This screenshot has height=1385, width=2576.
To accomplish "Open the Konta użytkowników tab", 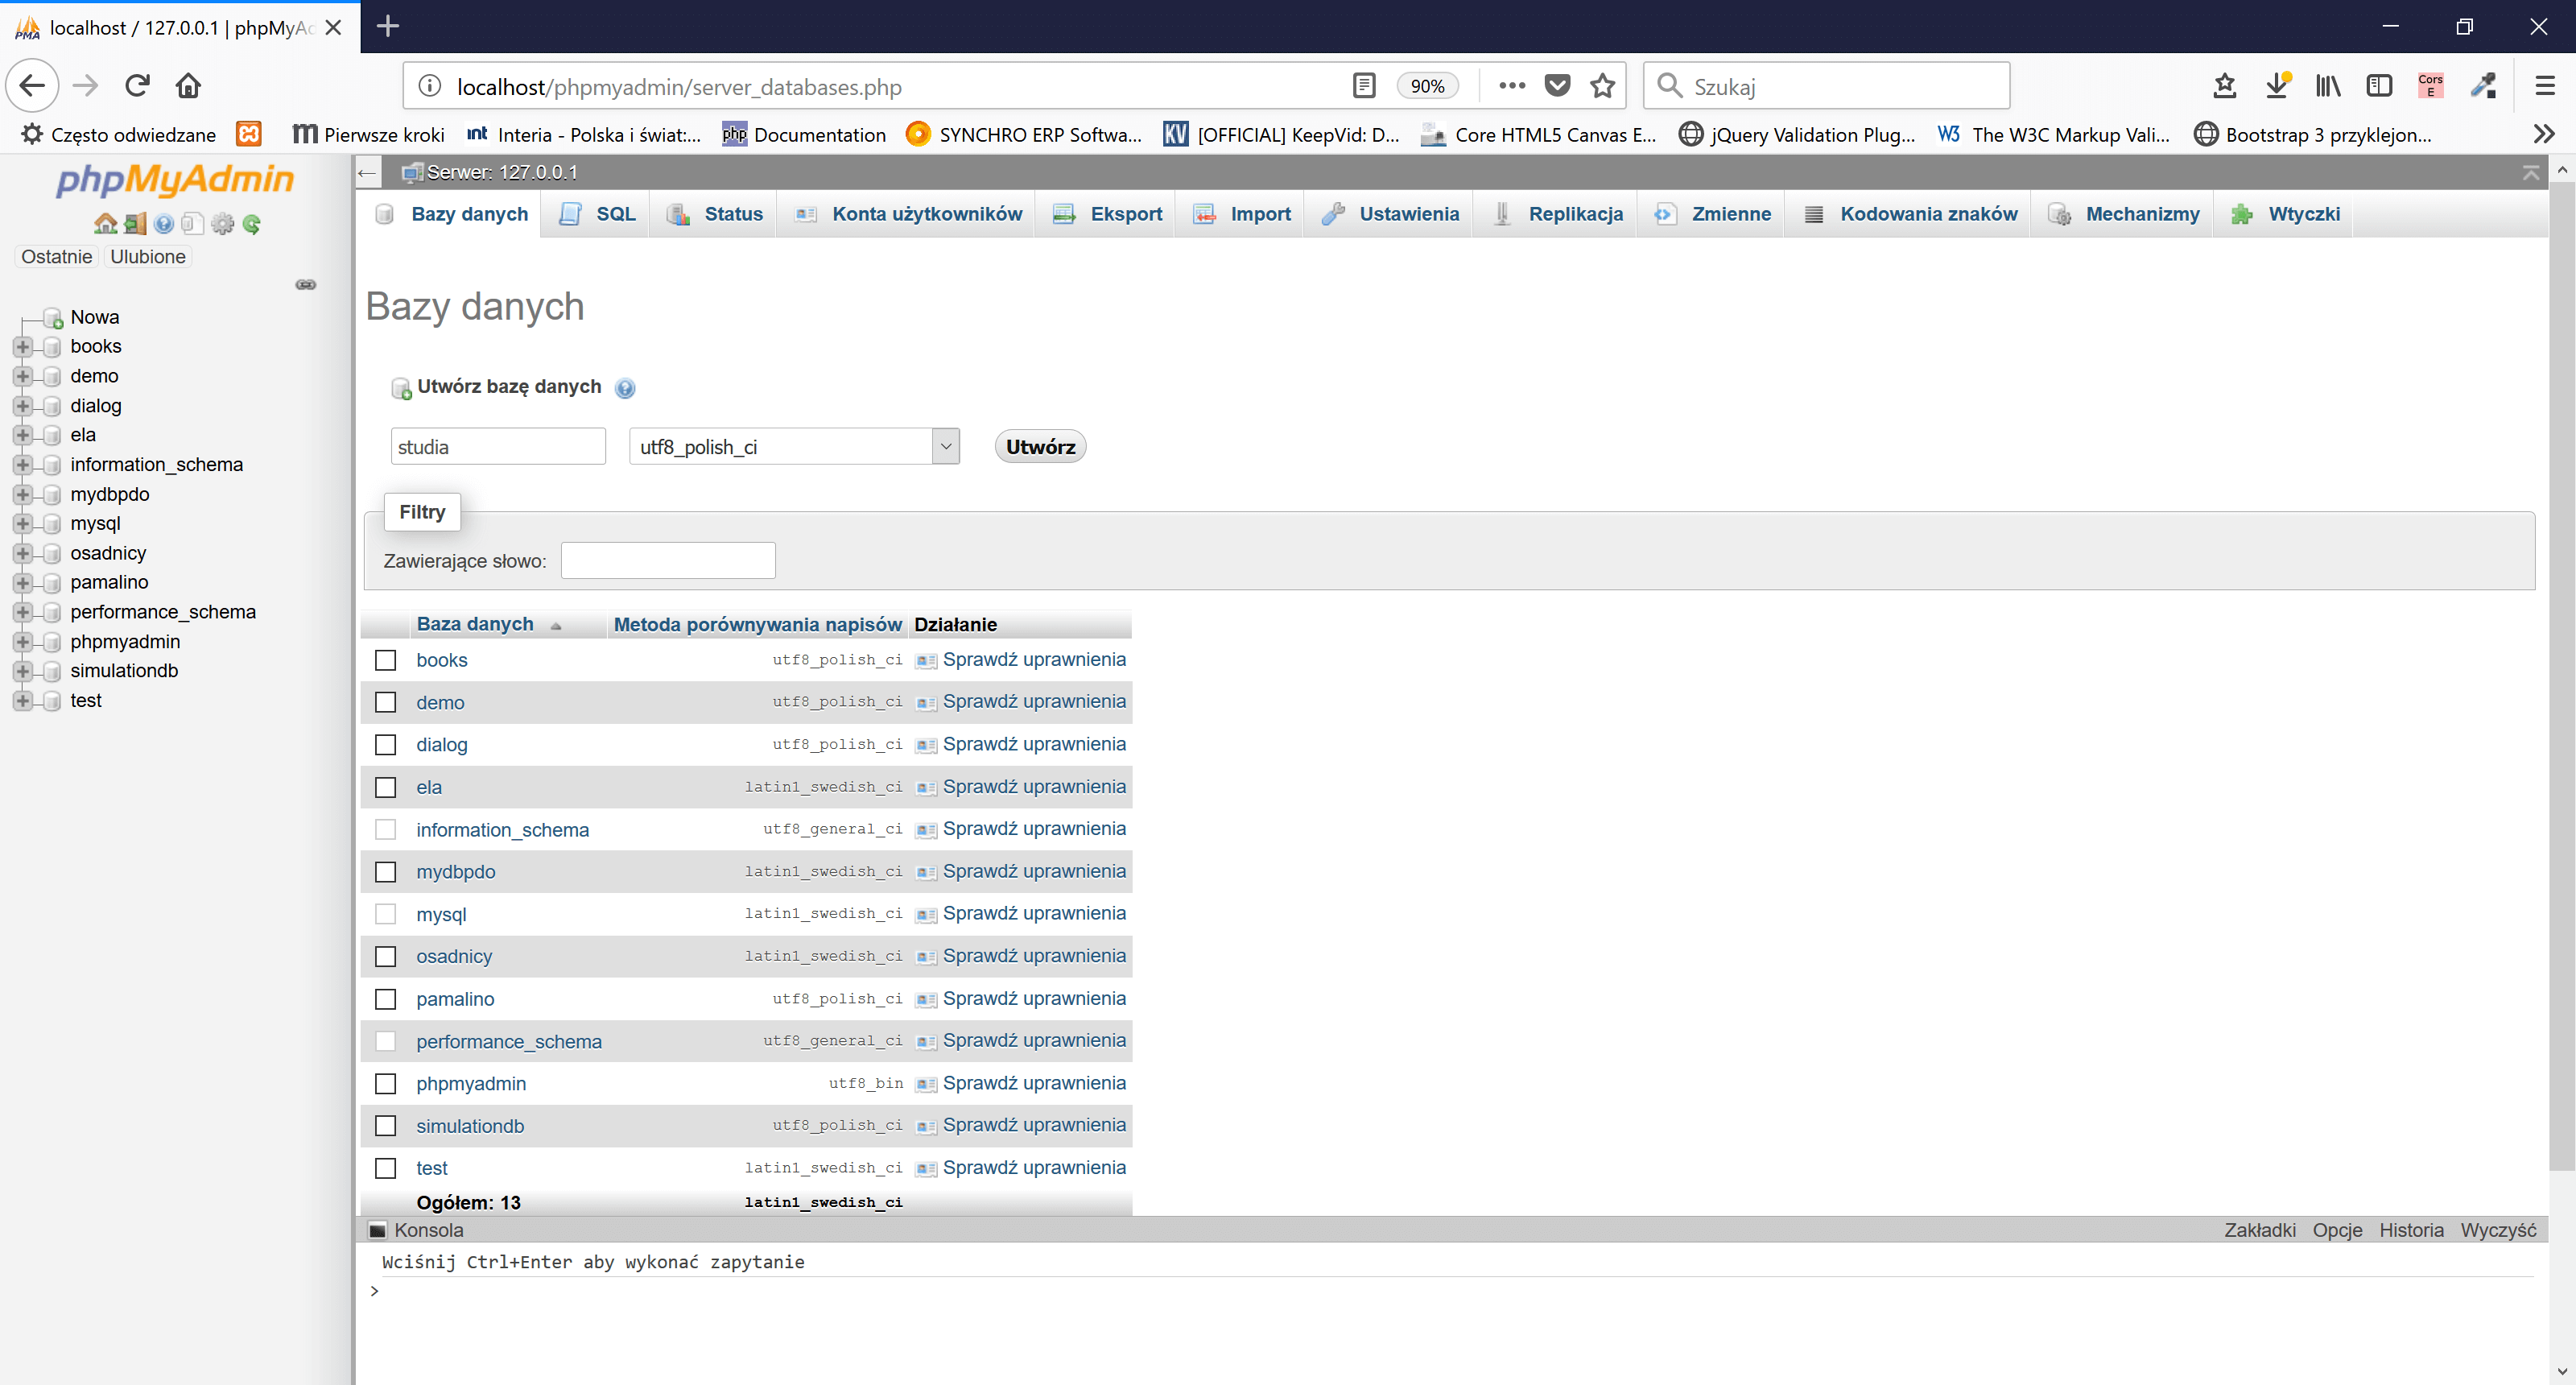I will pyautogui.click(x=908, y=214).
